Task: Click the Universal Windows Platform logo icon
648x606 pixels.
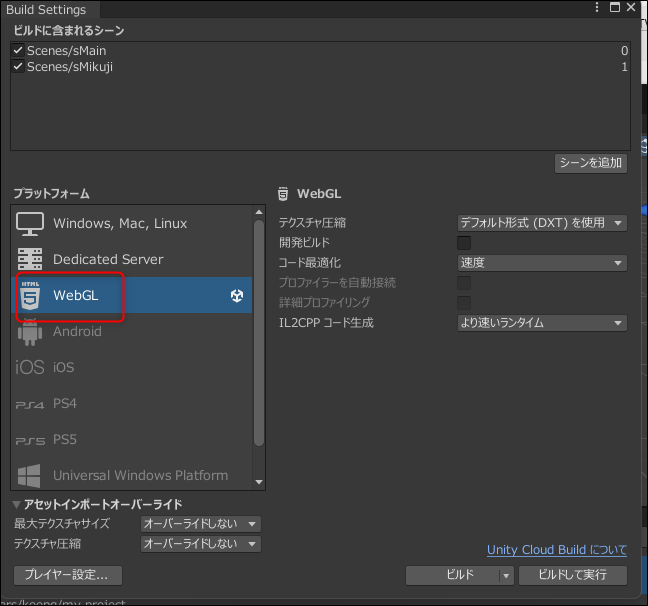Action: 29,475
